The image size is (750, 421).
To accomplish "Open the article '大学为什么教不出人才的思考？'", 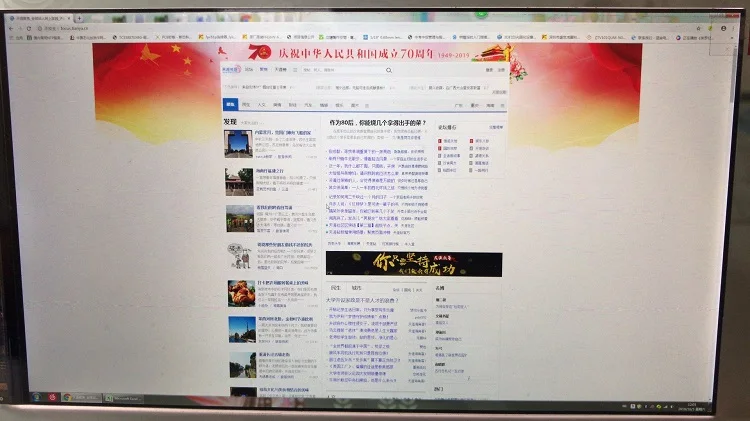I will [362, 300].
